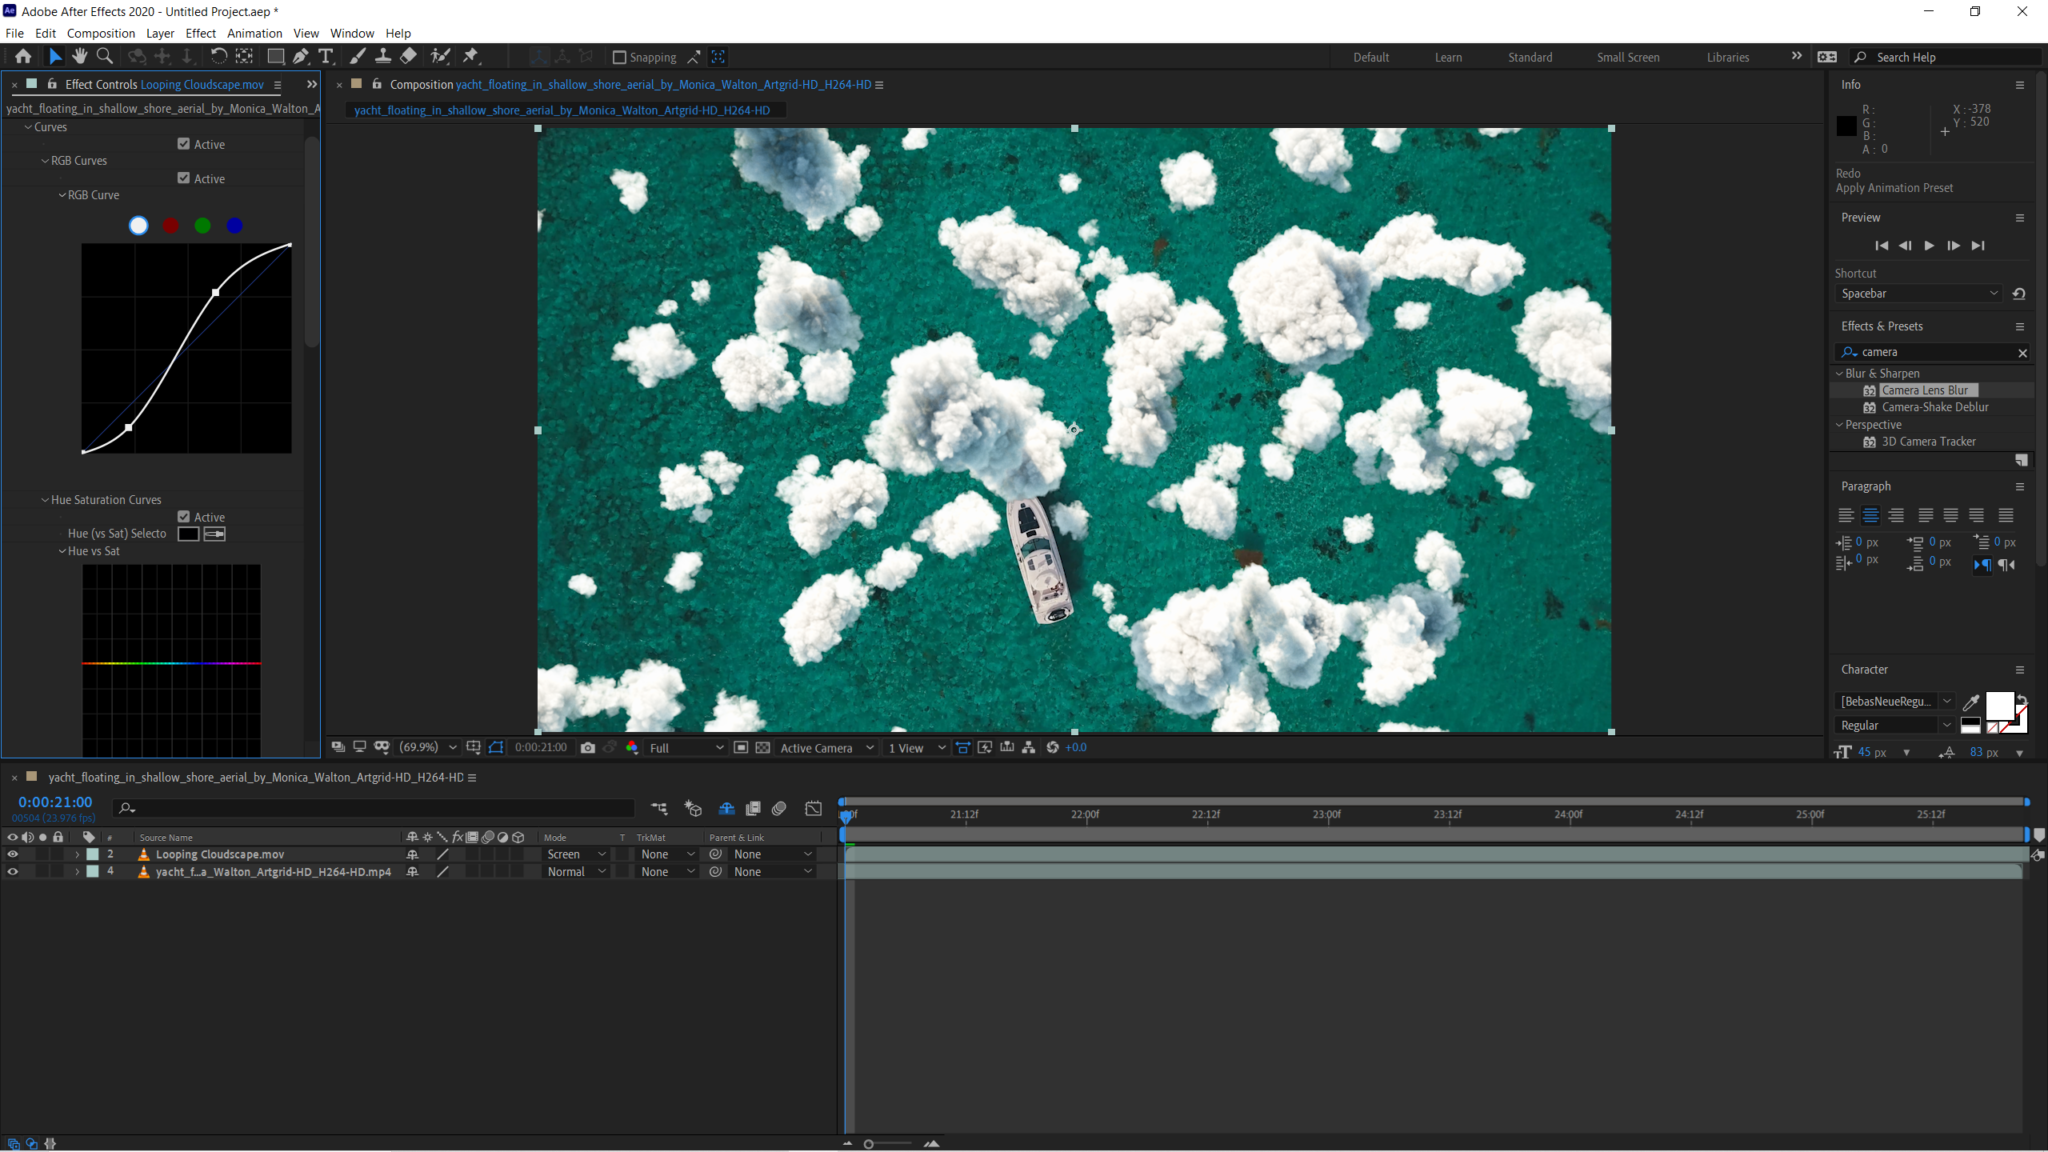
Task: Select the Puppet Pin tool
Action: (x=470, y=56)
